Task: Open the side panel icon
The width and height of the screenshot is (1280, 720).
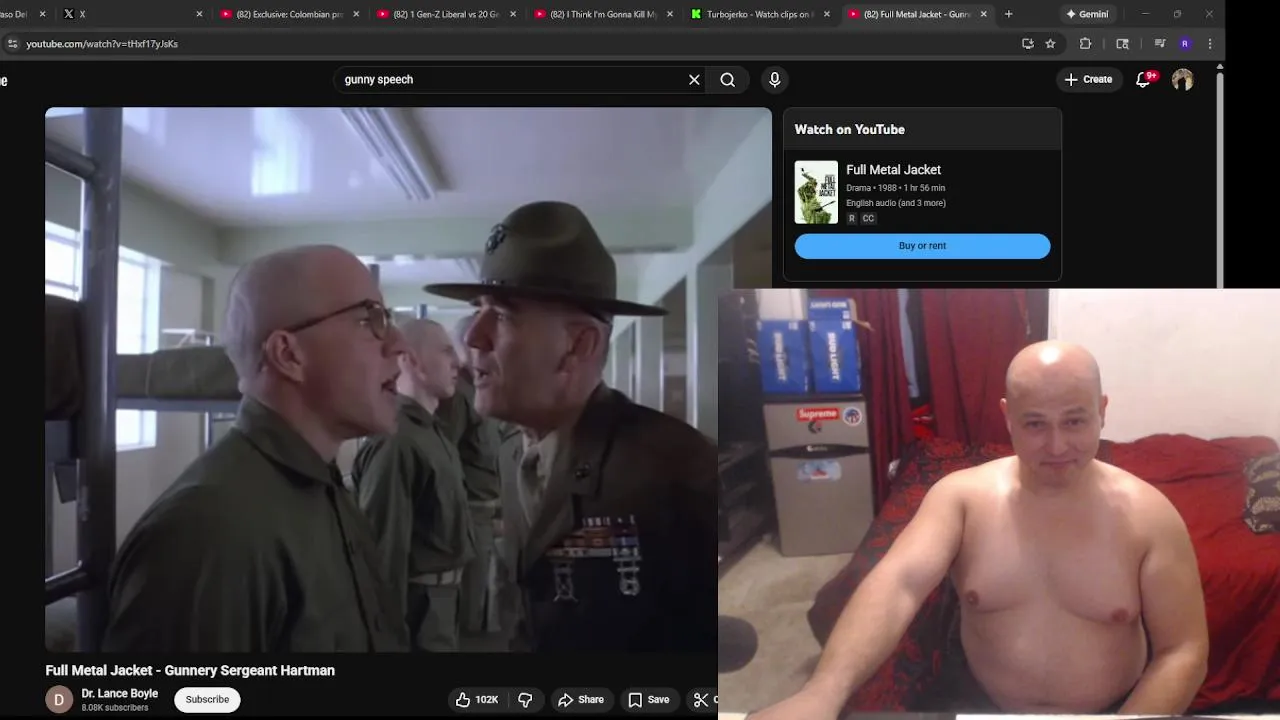Action: (1122, 44)
